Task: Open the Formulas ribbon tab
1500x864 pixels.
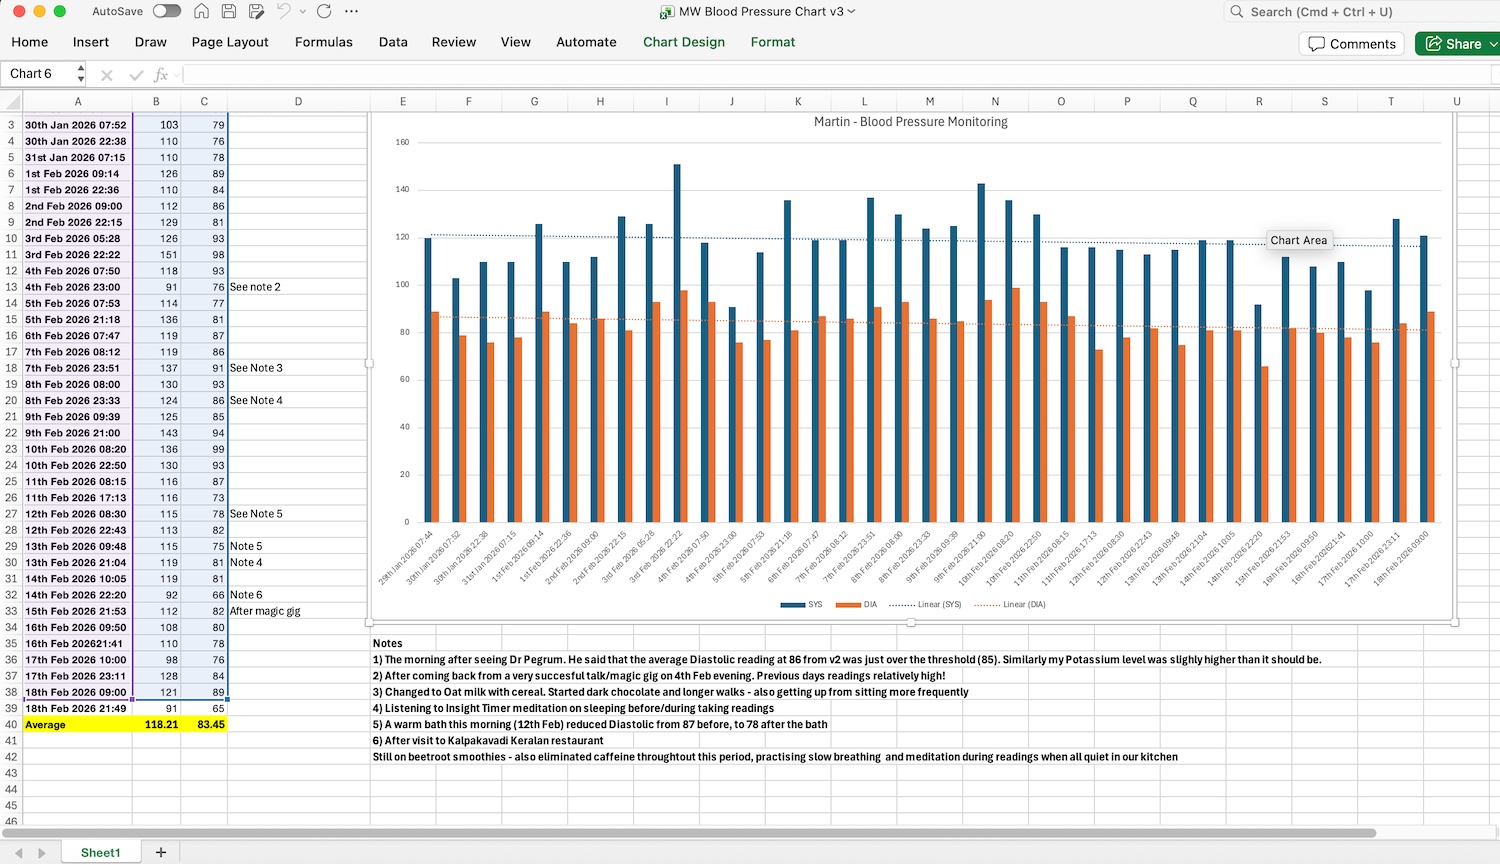Action: 323,42
